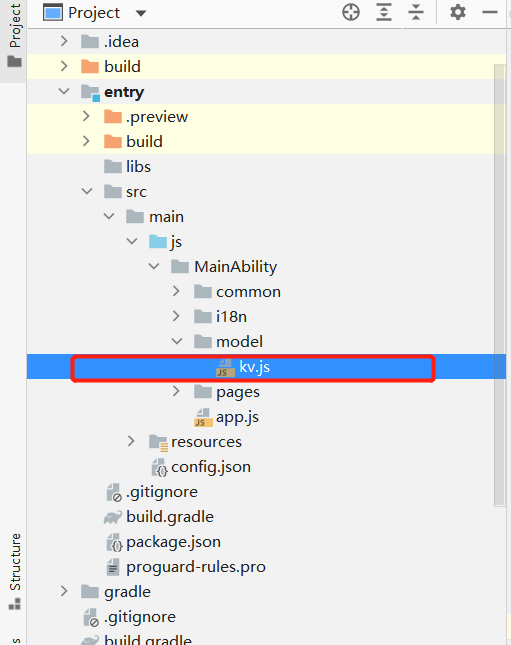511x645 pixels.
Task: Click the gradle folder icon
Action: [x=90, y=592]
